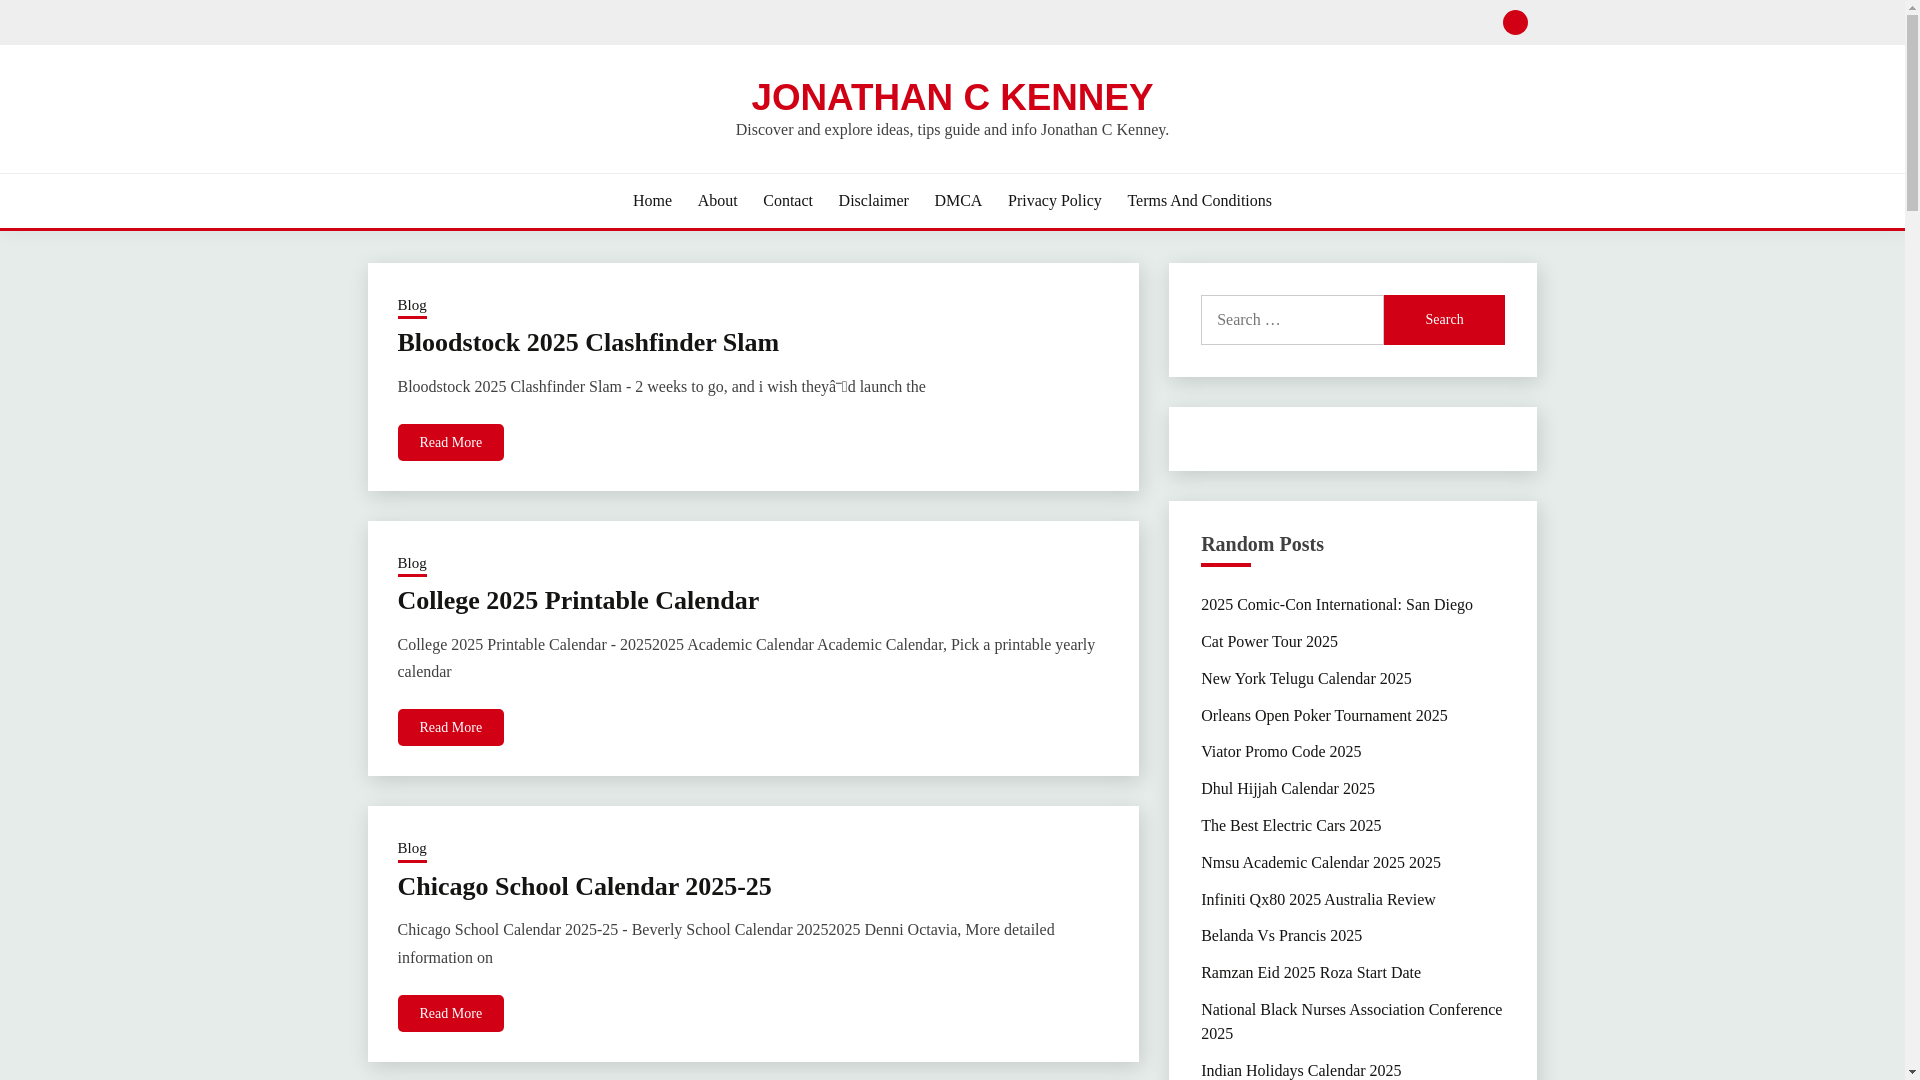The width and height of the screenshot is (1920, 1080).
Task: Open the About page
Action: point(717,201)
